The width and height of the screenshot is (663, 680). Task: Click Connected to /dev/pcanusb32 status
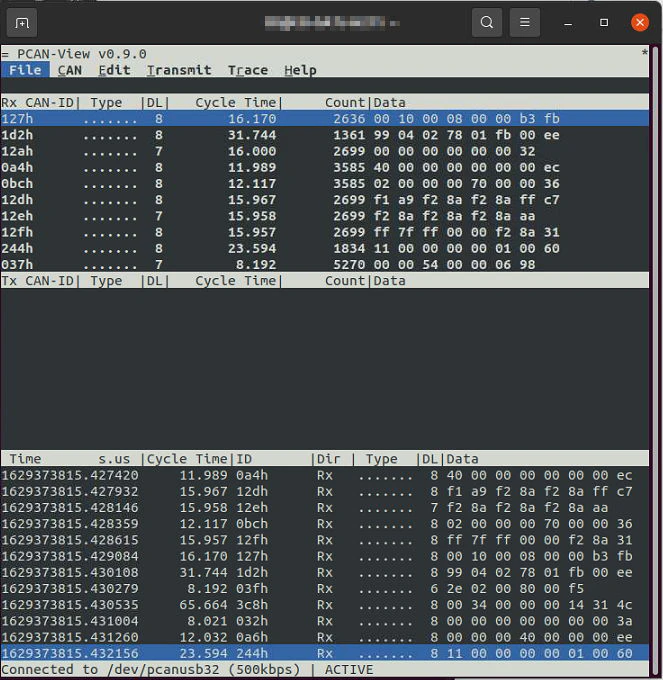[x=150, y=670]
